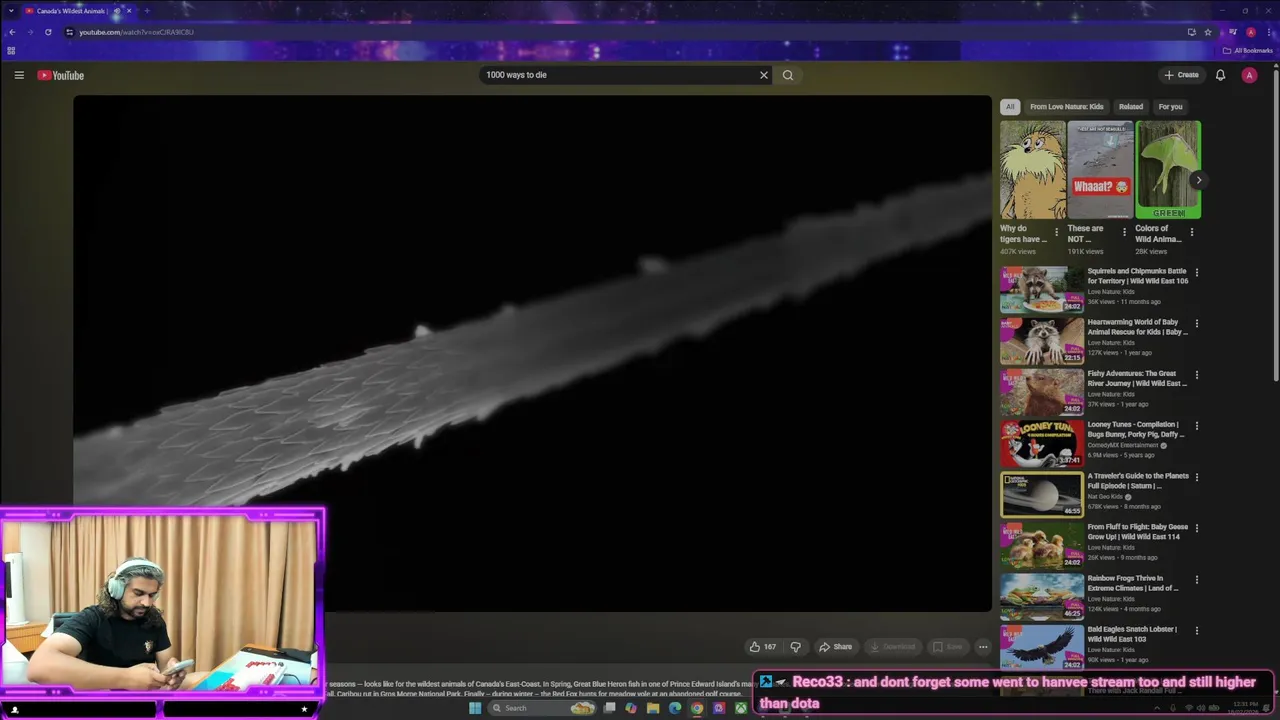Click the video player area
Screen dimensions: 1280x720
point(532,353)
